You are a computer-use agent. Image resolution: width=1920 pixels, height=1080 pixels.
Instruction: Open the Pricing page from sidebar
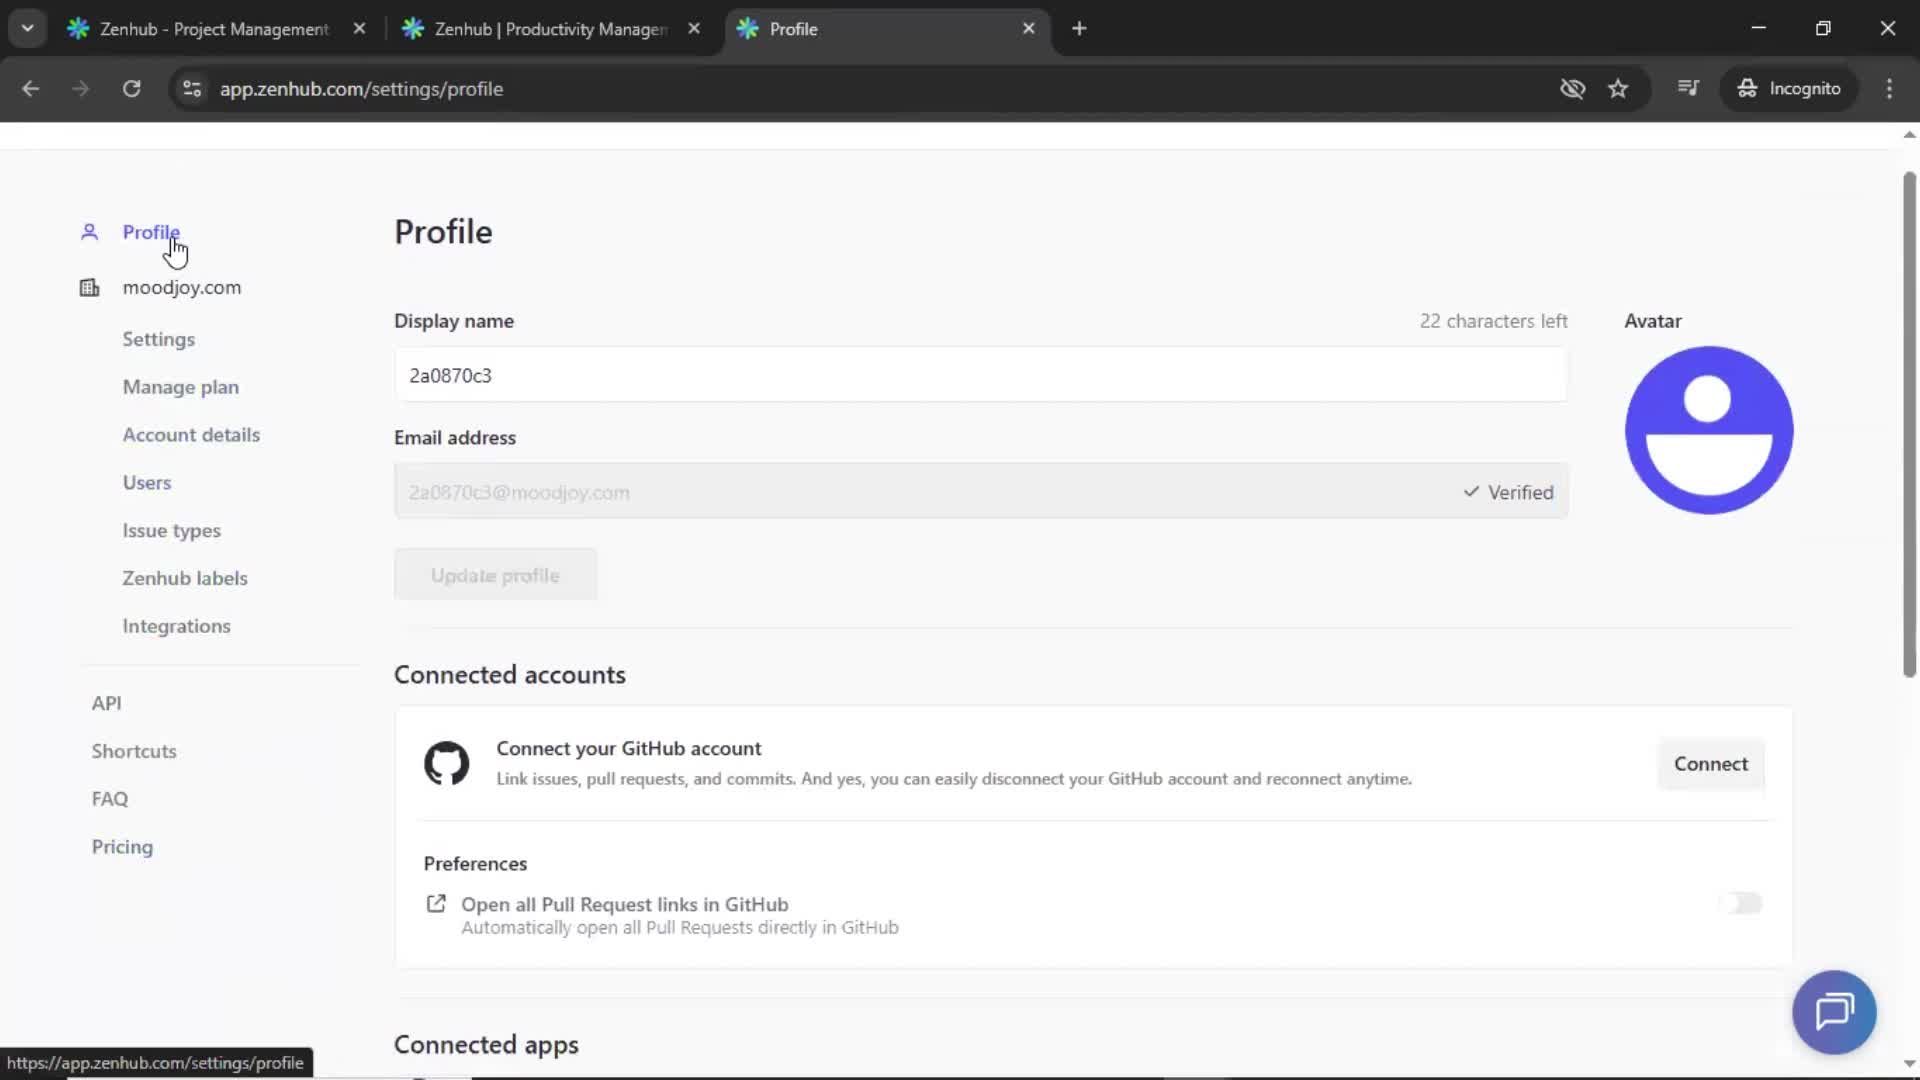[121, 846]
